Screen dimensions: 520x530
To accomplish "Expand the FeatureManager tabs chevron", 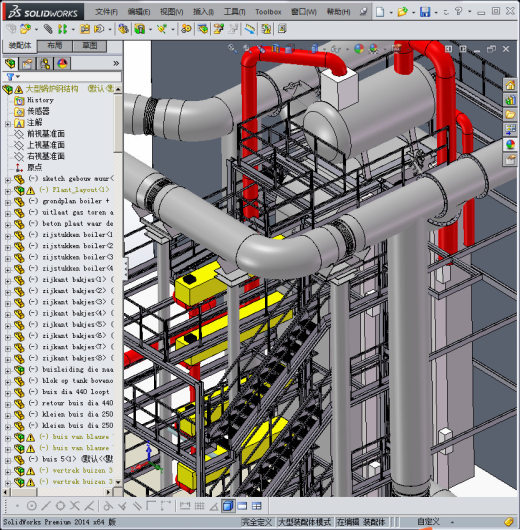I will coord(116,63).
